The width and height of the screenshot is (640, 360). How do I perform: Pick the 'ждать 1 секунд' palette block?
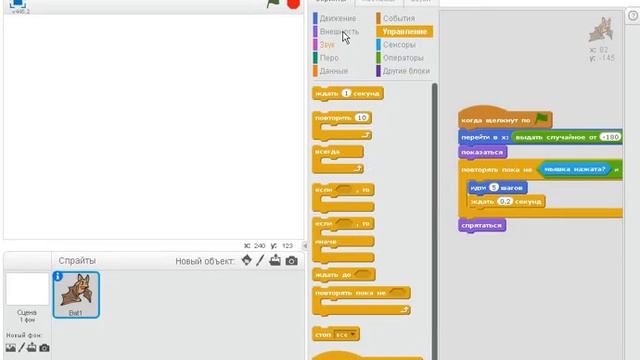point(348,93)
